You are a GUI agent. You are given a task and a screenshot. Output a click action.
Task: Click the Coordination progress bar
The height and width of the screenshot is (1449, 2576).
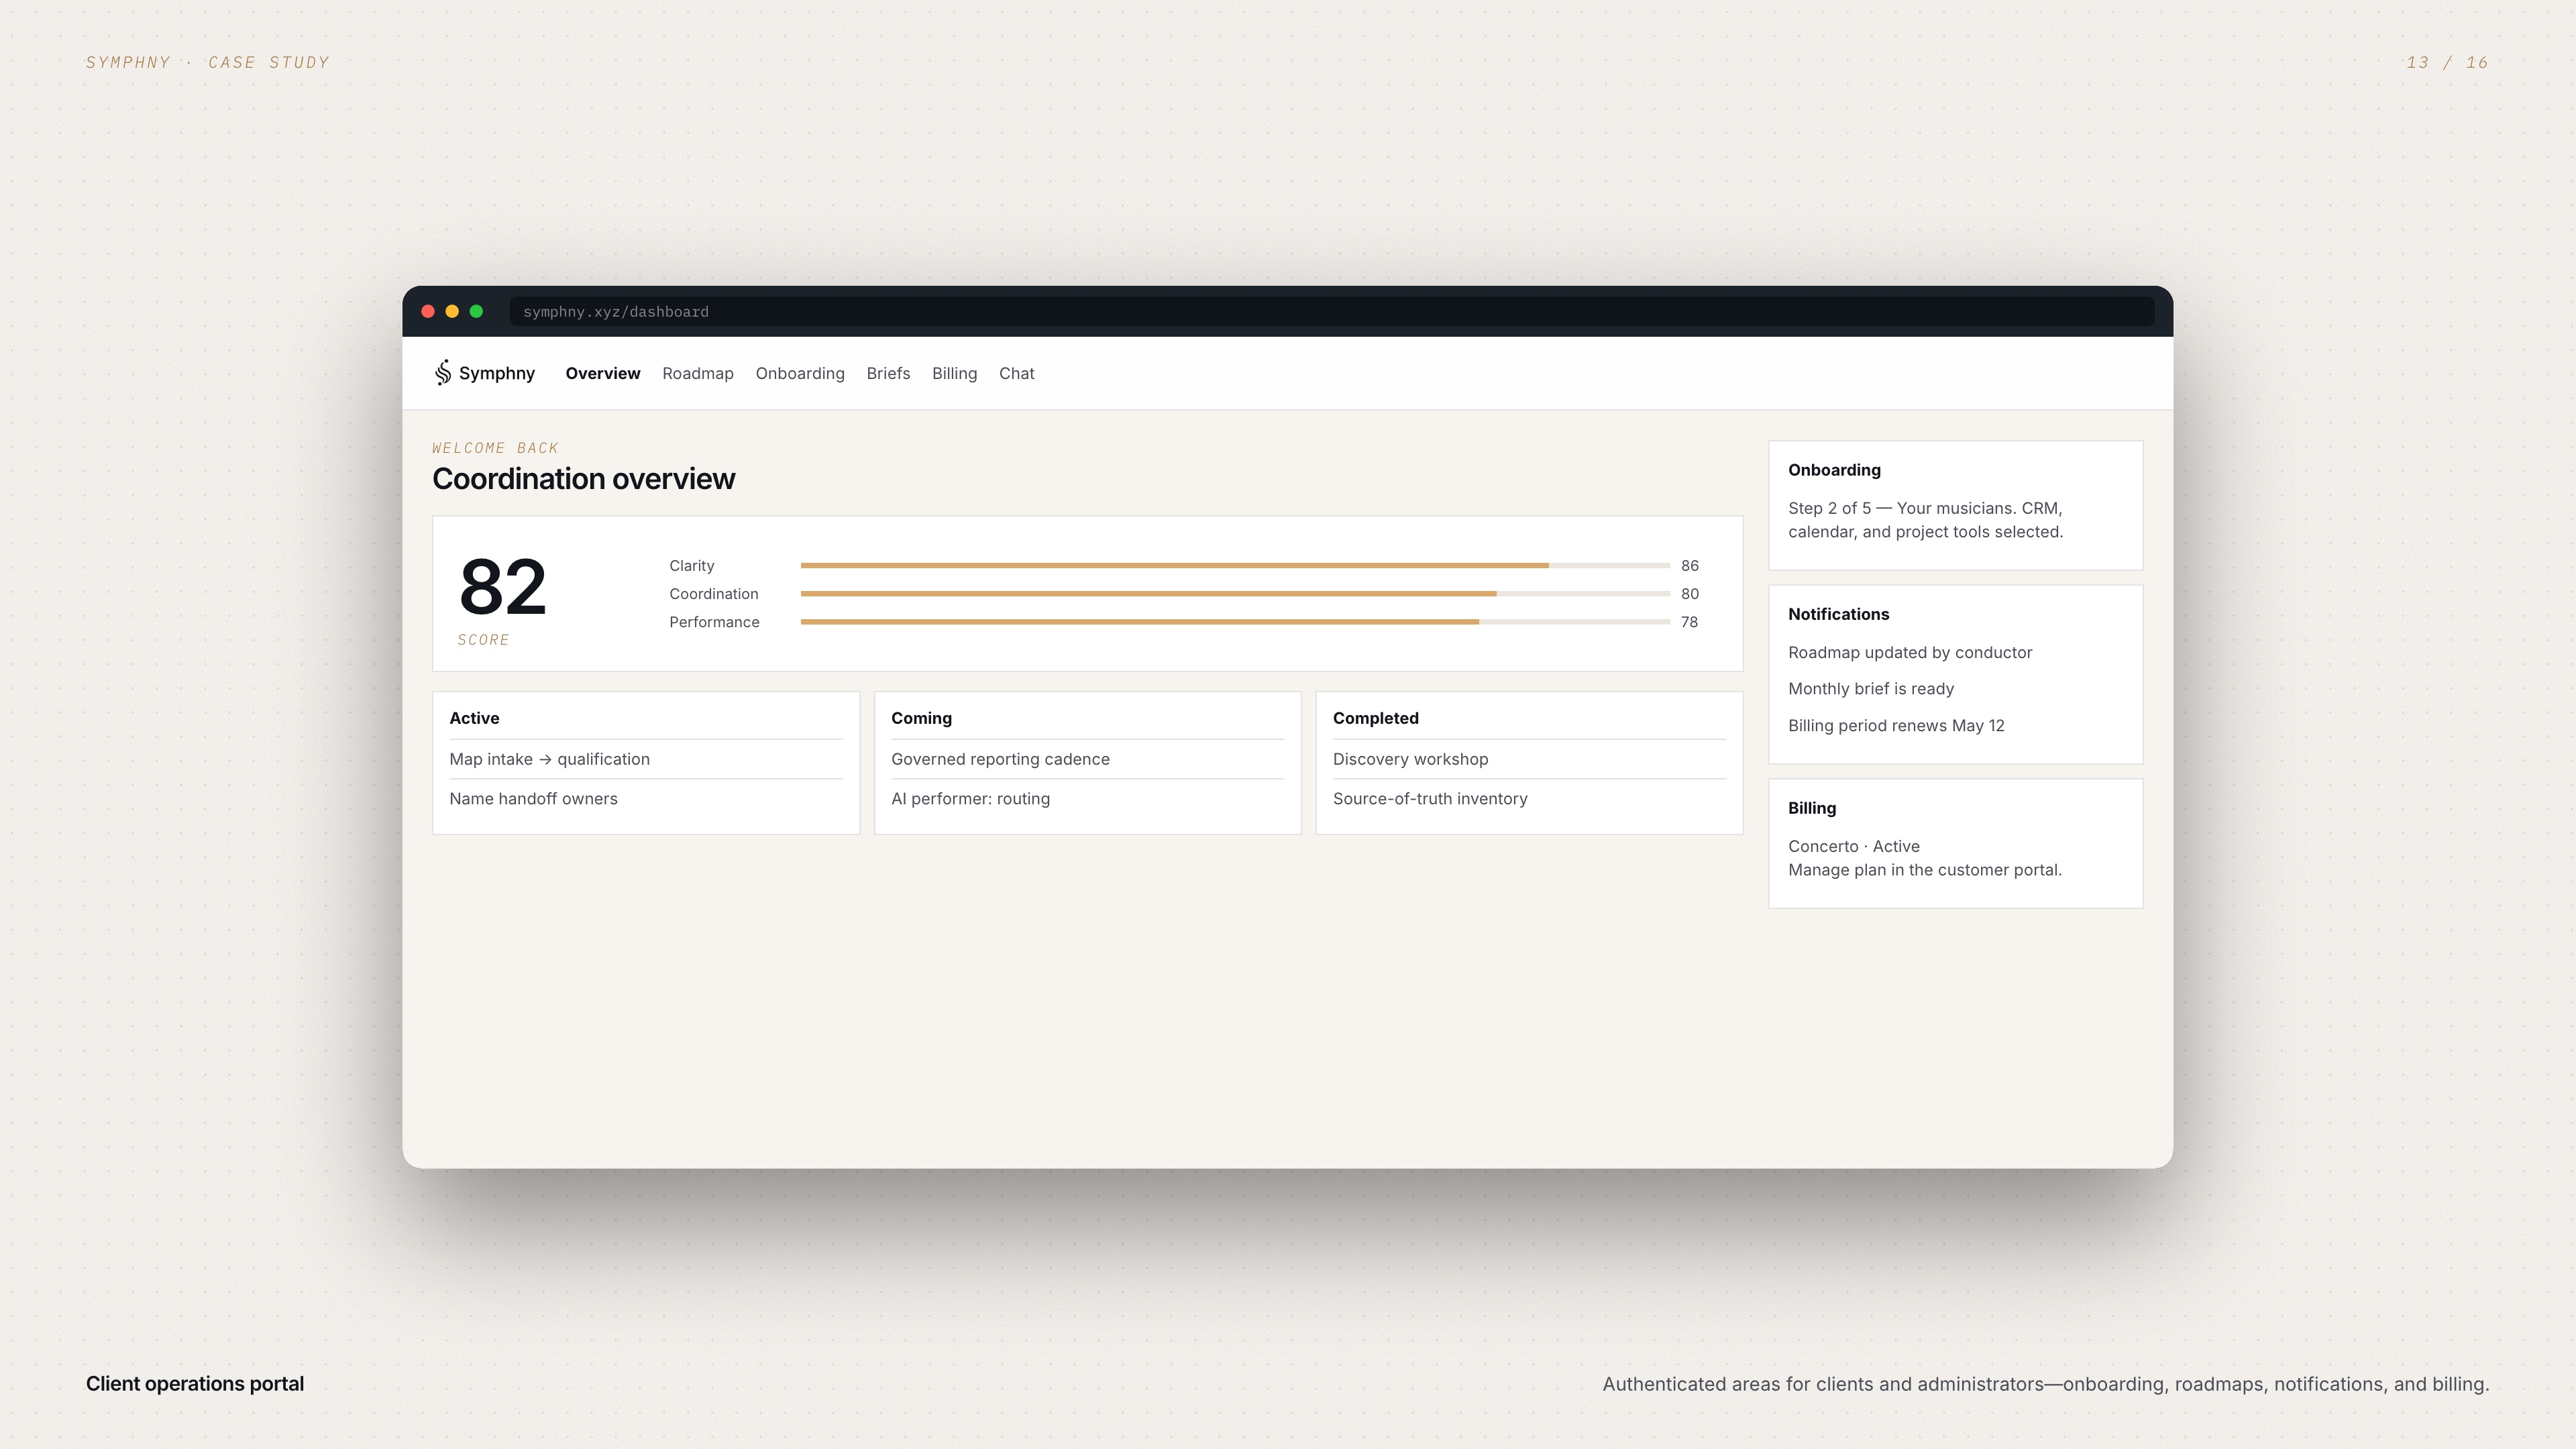coord(1235,594)
